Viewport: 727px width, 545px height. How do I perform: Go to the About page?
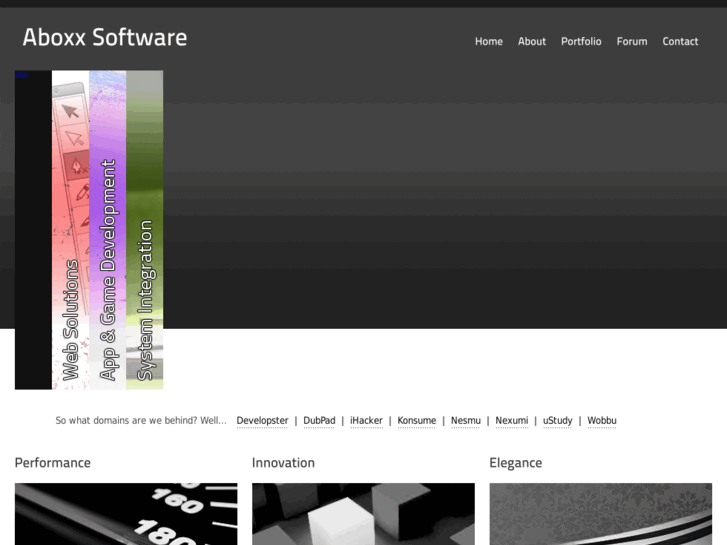532,41
